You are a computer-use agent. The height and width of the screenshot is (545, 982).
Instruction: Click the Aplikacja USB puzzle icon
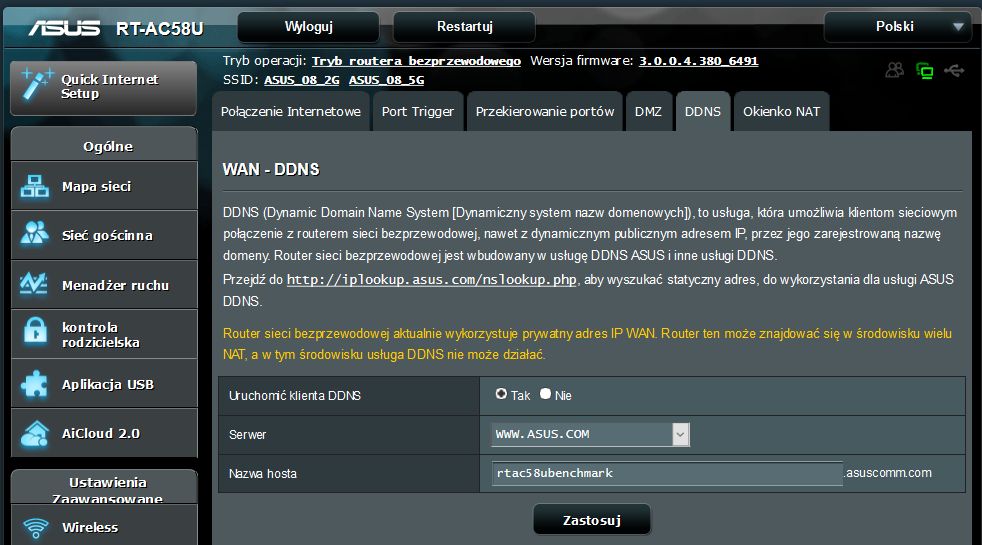[34, 384]
